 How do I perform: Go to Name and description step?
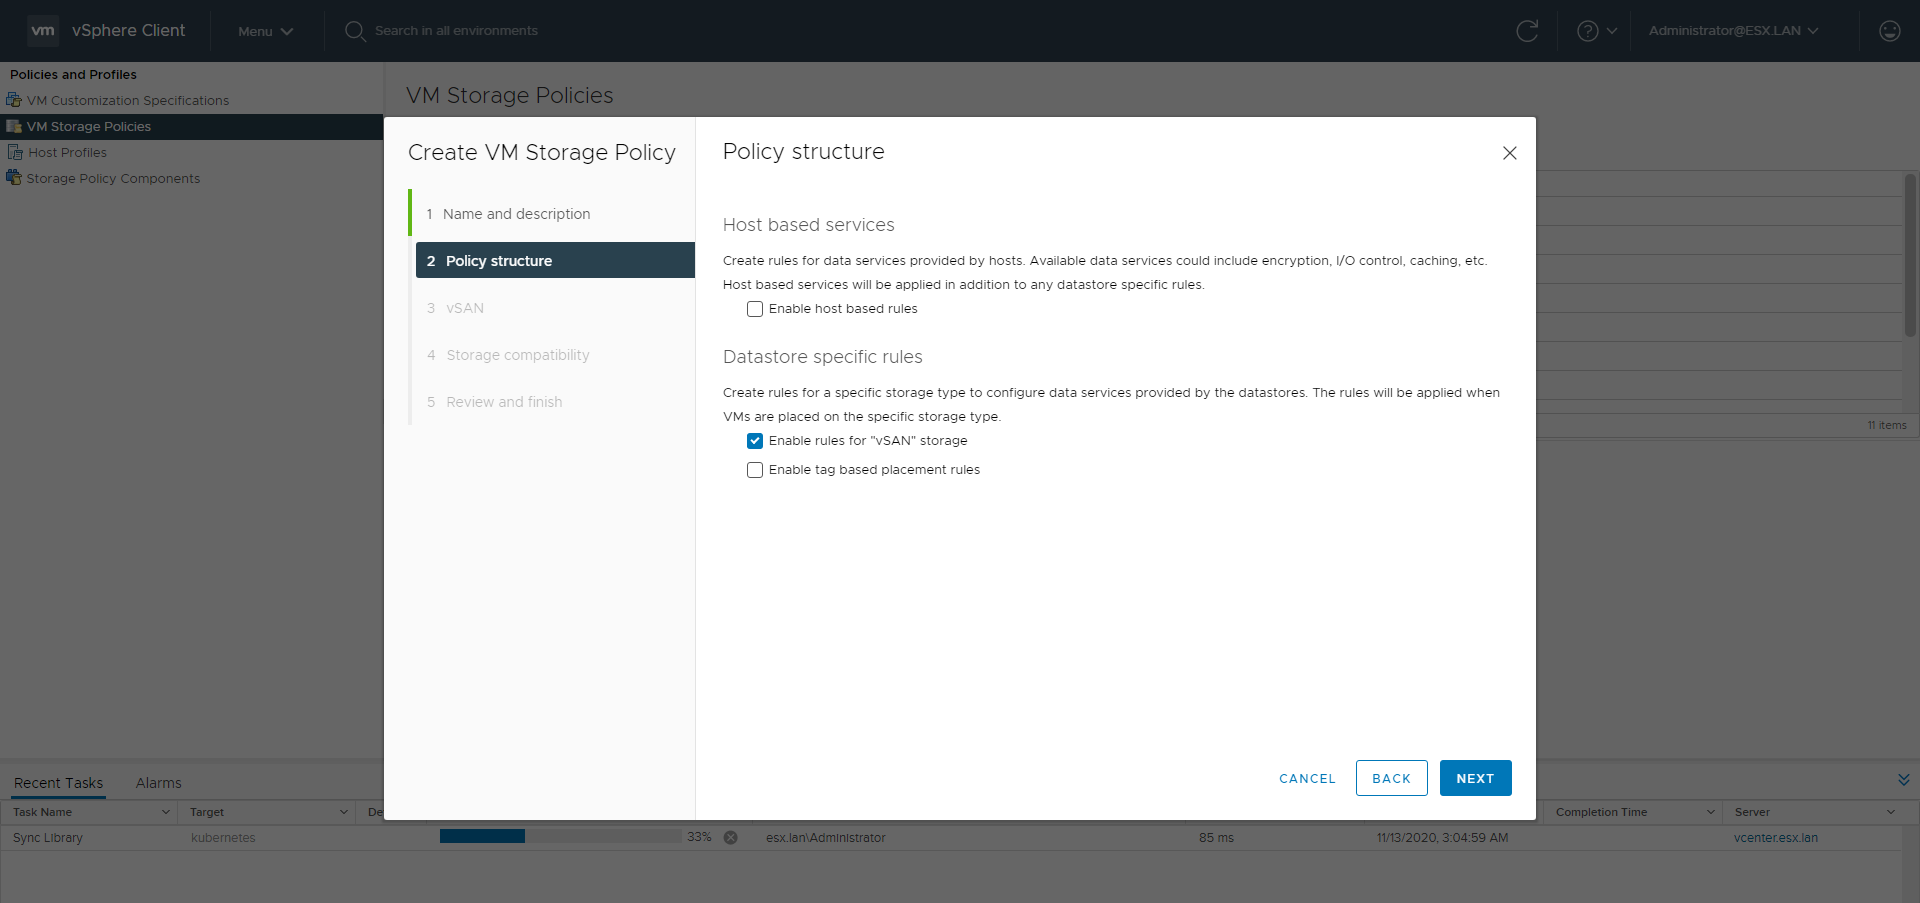(516, 214)
